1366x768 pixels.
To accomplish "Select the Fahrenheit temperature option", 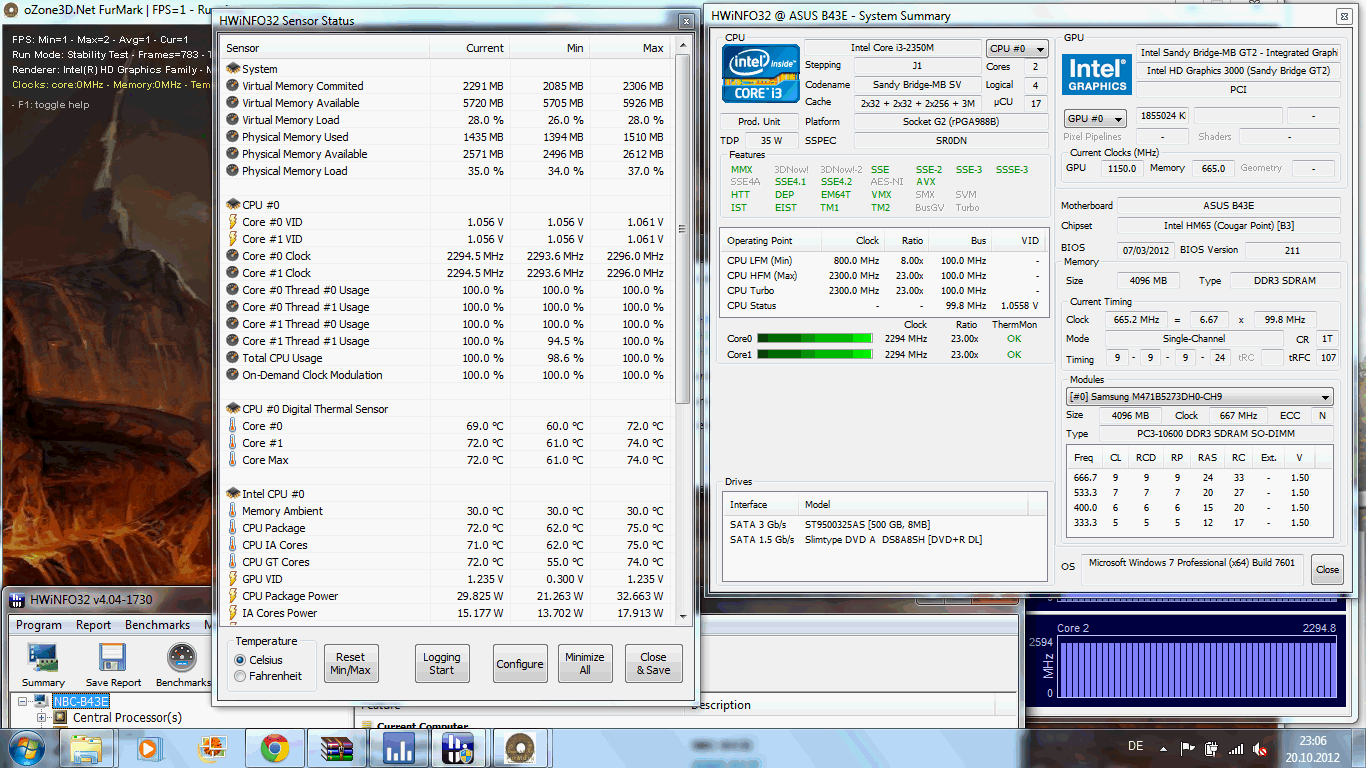I will [x=240, y=677].
